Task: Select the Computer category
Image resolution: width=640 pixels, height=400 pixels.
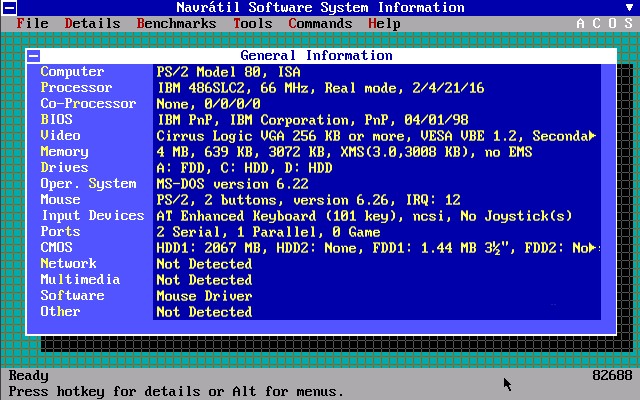Action: click(x=72, y=72)
